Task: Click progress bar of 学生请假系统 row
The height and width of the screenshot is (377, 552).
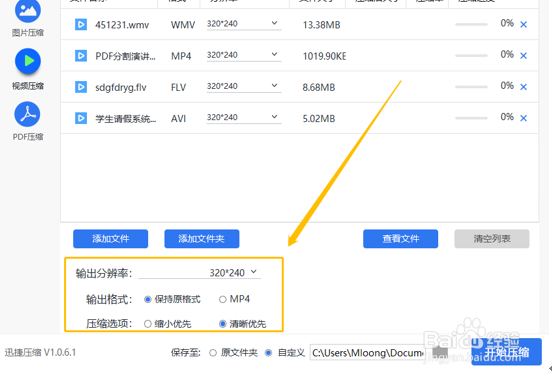Action: [x=471, y=118]
